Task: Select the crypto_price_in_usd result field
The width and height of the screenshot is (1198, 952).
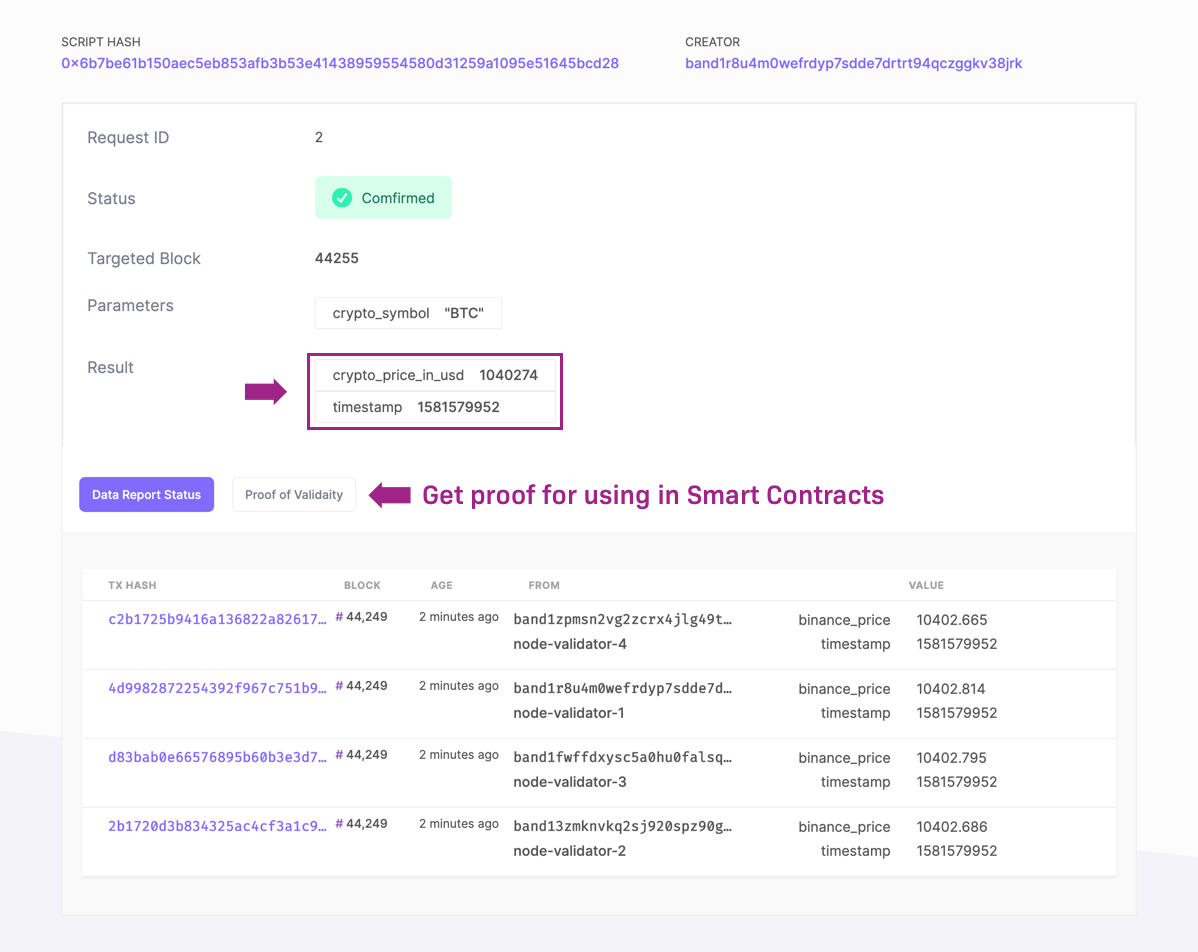Action: click(x=435, y=375)
